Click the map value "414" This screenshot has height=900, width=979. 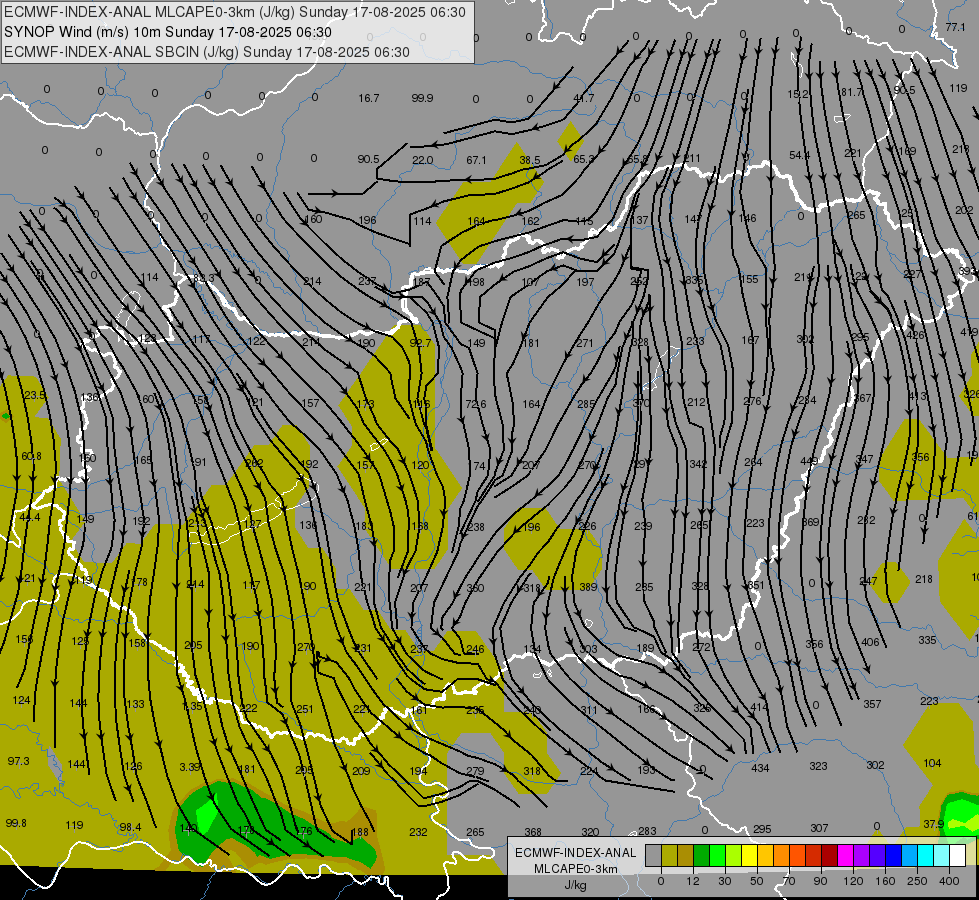tap(759, 707)
